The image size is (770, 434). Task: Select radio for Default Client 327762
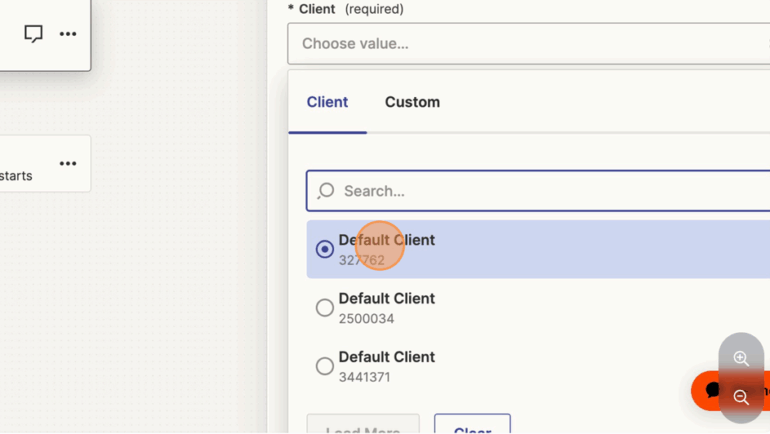point(325,249)
